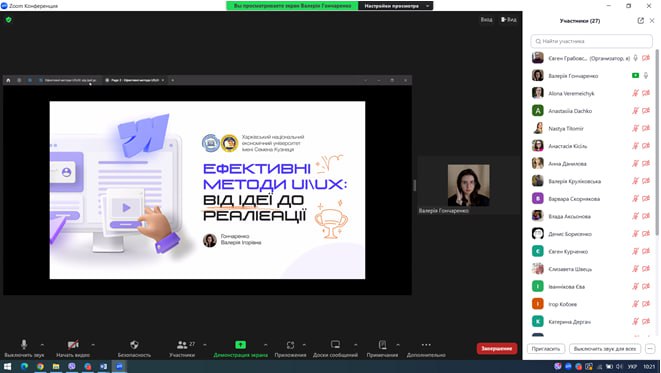
Task: Toggle video icon of Анна Данилова
Action: tap(646, 164)
